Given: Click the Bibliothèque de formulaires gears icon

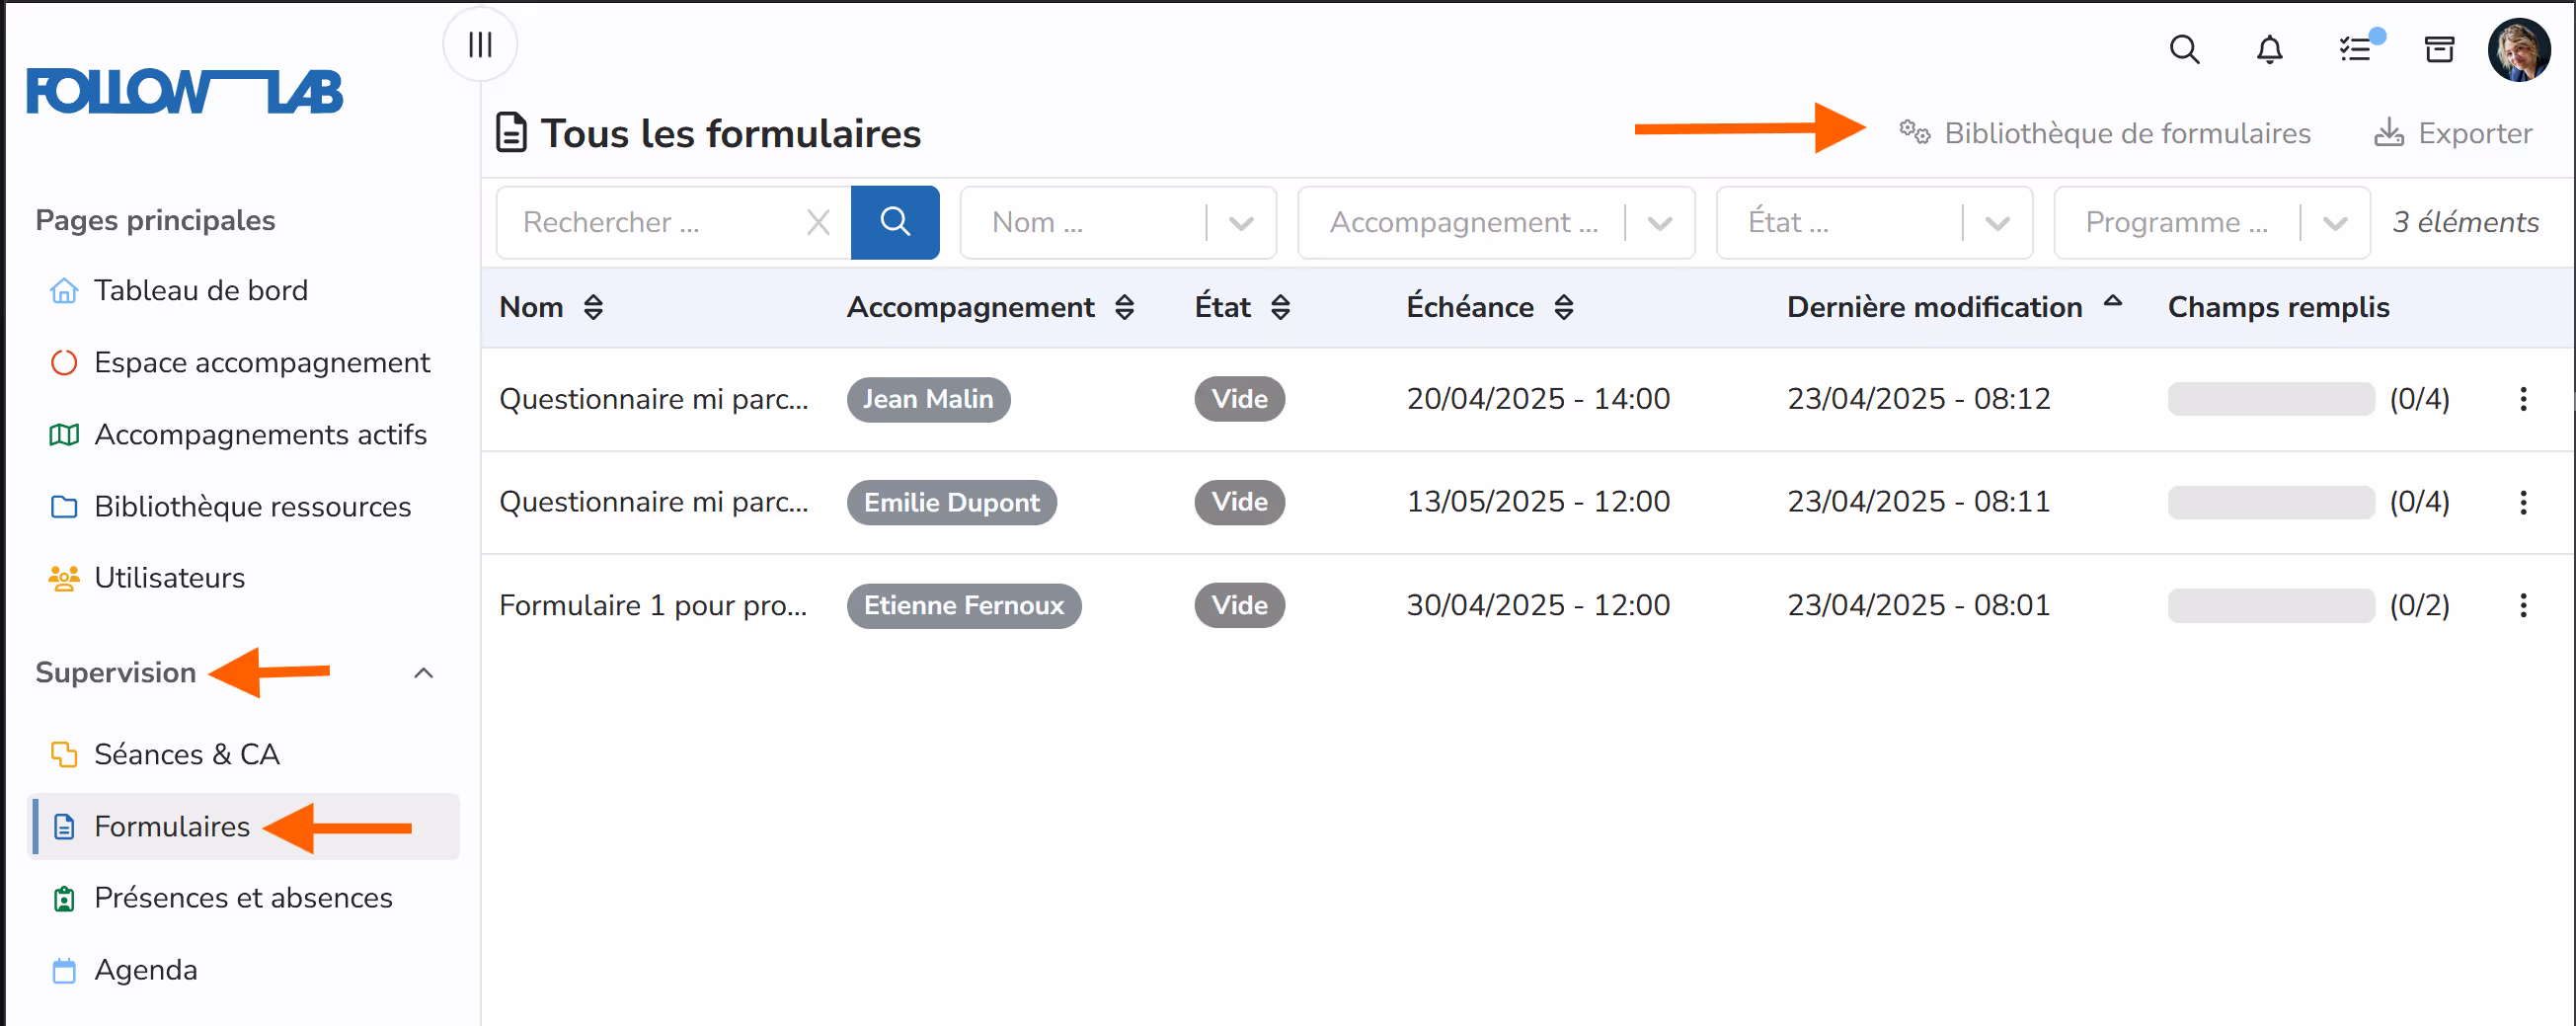Looking at the screenshot, I should pos(1914,132).
